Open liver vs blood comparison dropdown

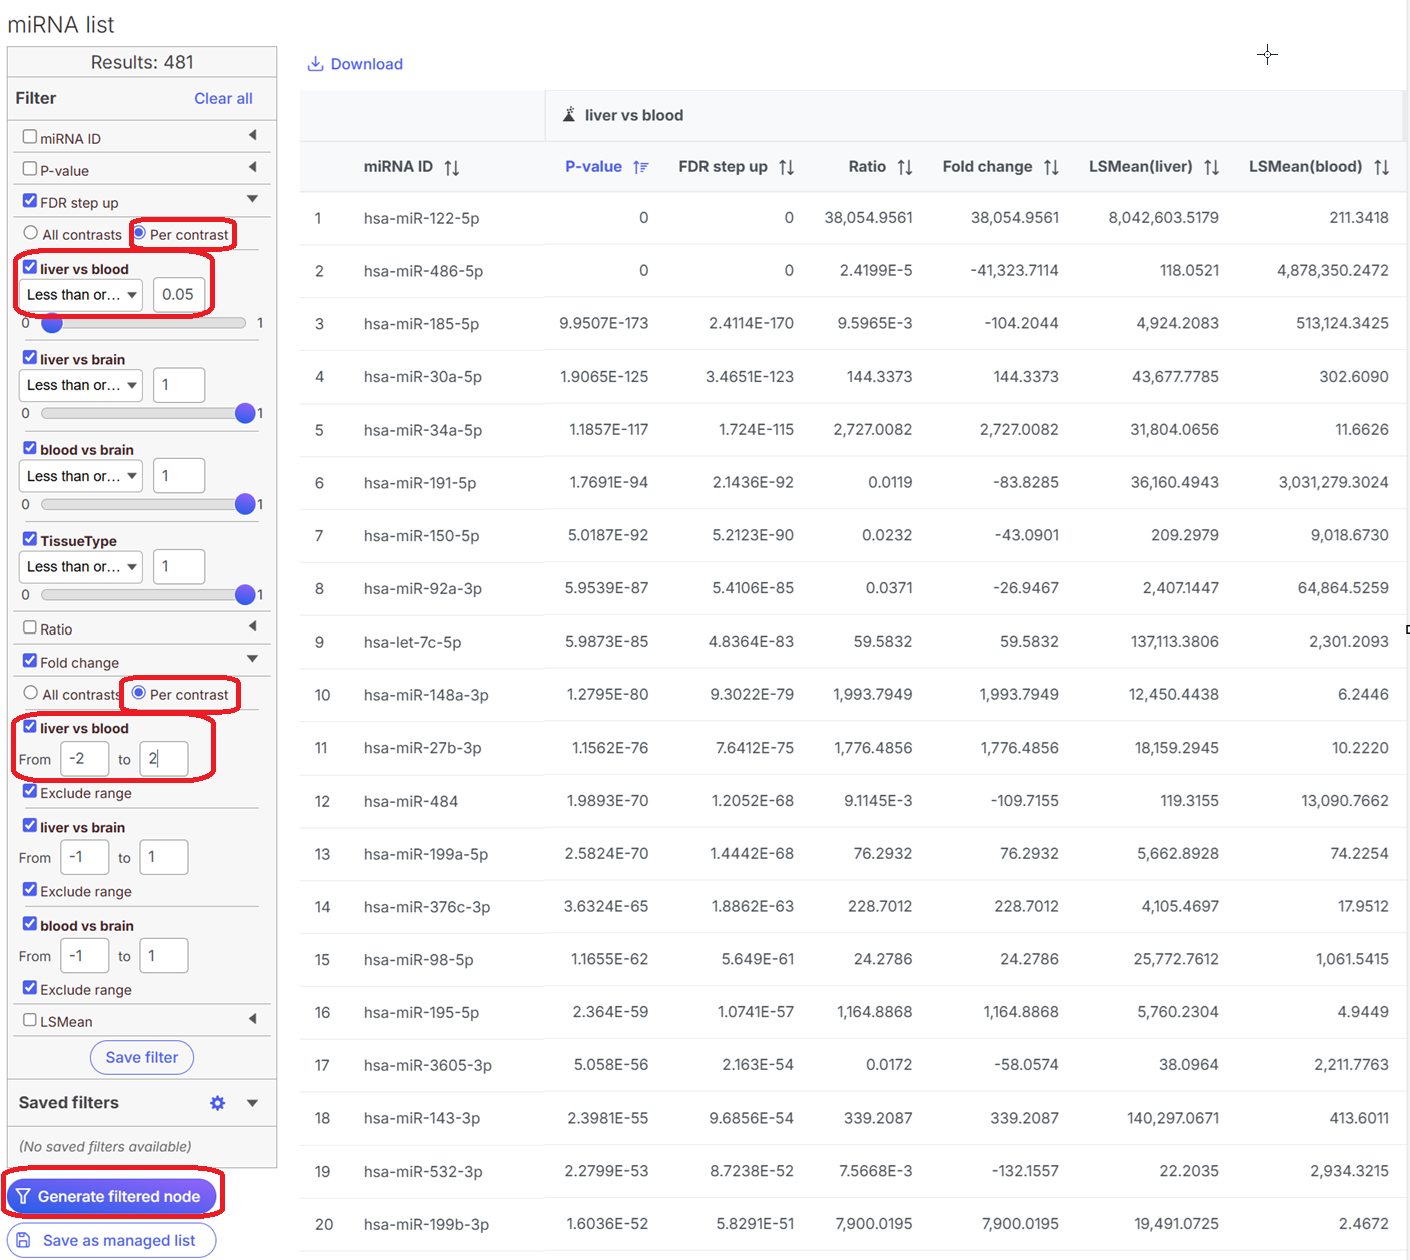click(80, 295)
